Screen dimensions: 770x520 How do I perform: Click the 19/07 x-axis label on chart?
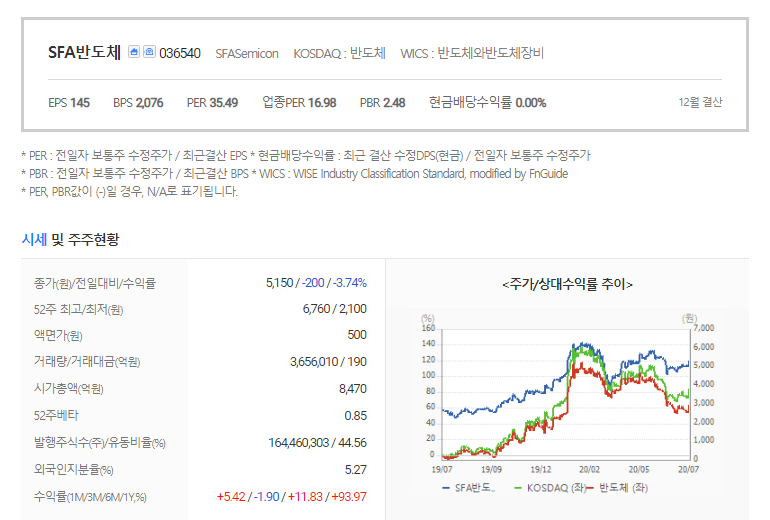click(442, 469)
